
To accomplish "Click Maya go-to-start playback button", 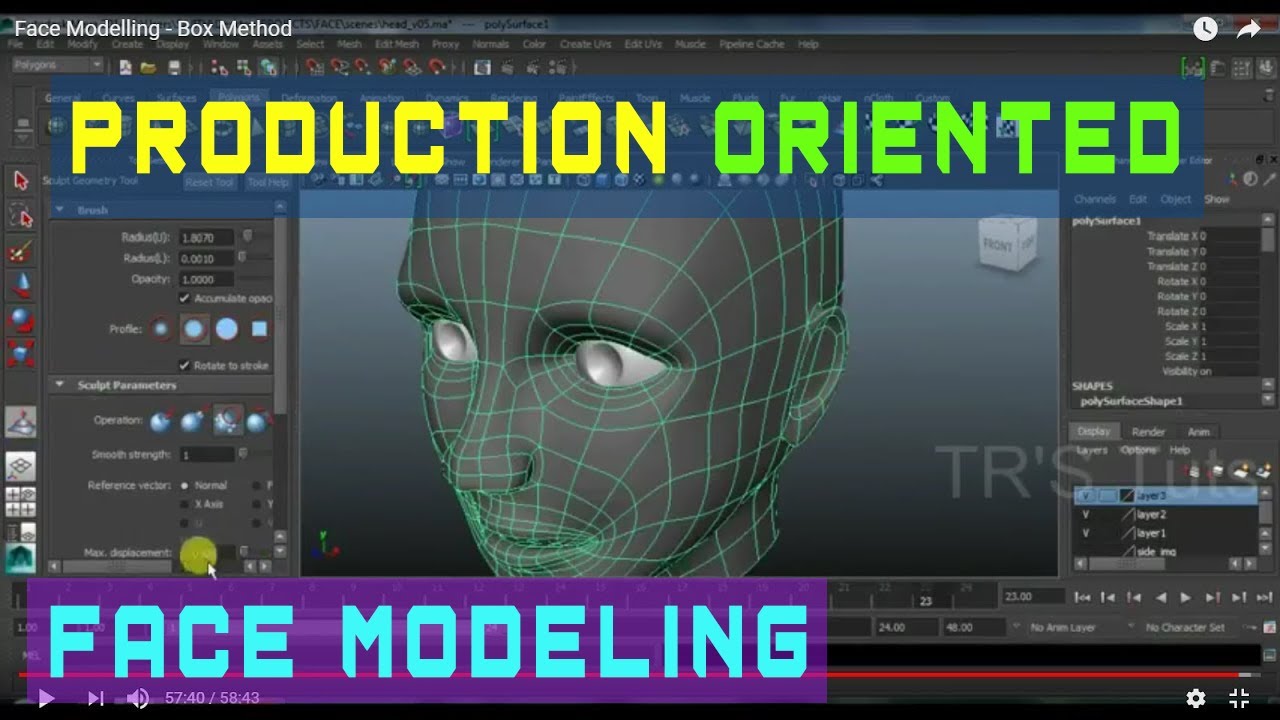I will [x=1082, y=597].
